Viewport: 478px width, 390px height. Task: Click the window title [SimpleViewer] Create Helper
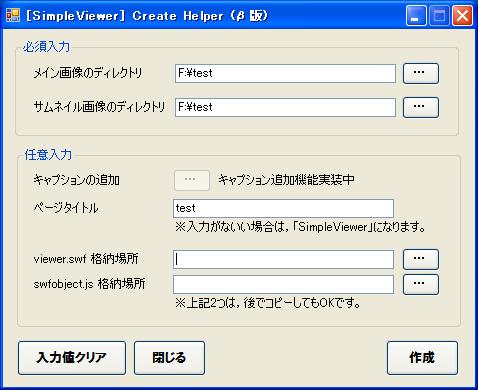coord(147,16)
